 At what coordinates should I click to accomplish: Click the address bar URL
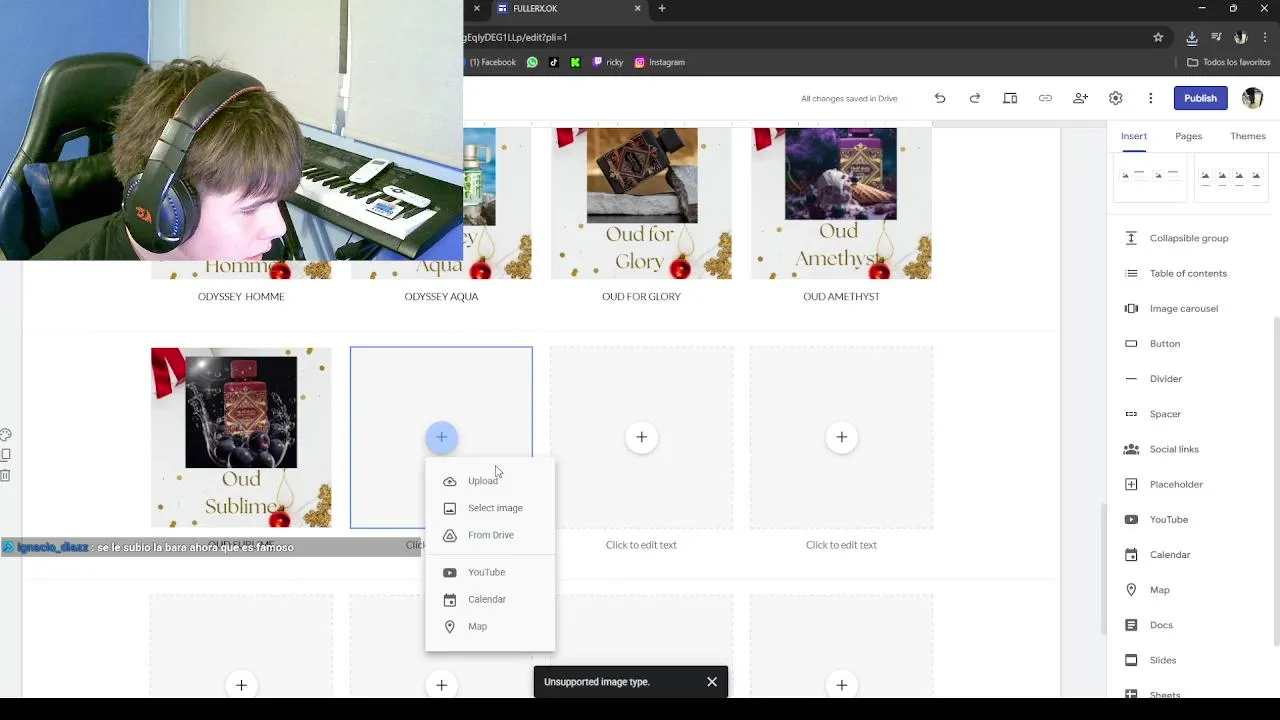click(516, 37)
